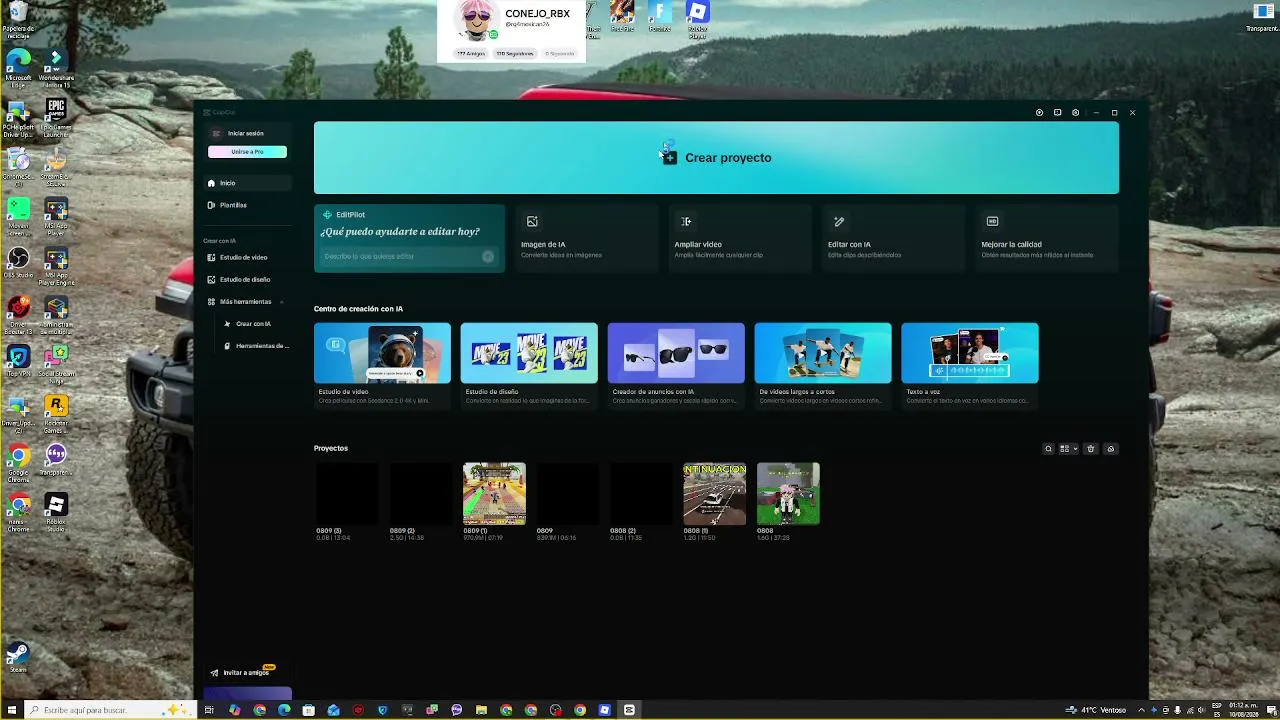
Task: Click the Google Chrome desktop icon
Action: [18, 460]
